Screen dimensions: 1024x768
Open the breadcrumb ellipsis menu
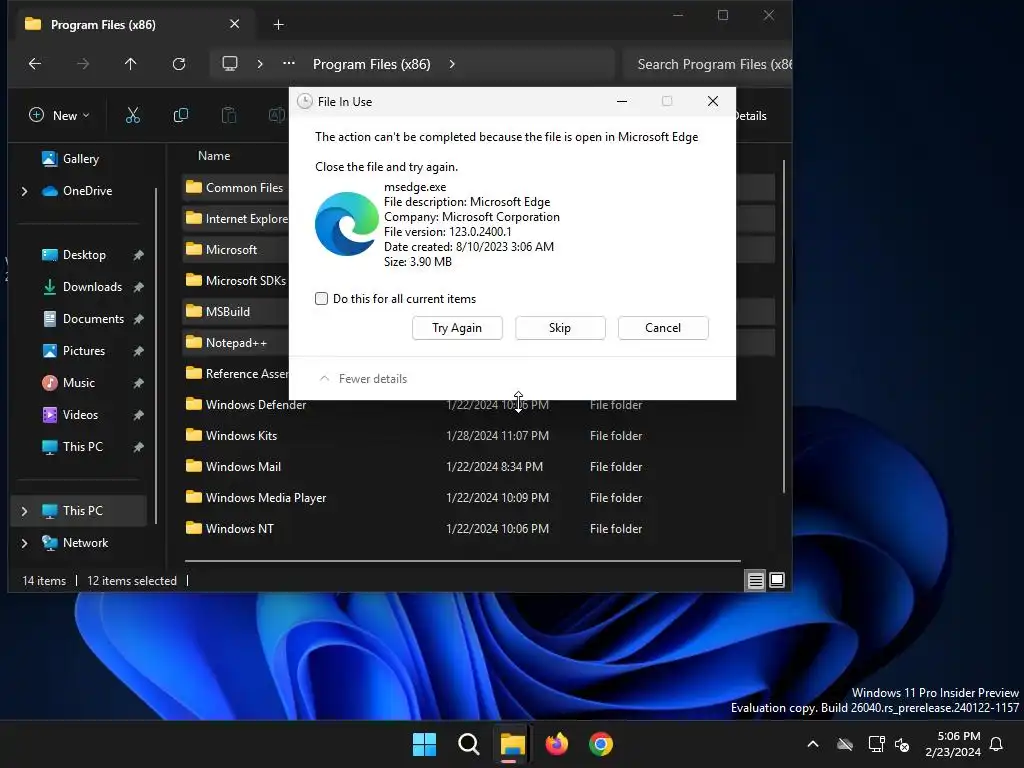(289, 63)
